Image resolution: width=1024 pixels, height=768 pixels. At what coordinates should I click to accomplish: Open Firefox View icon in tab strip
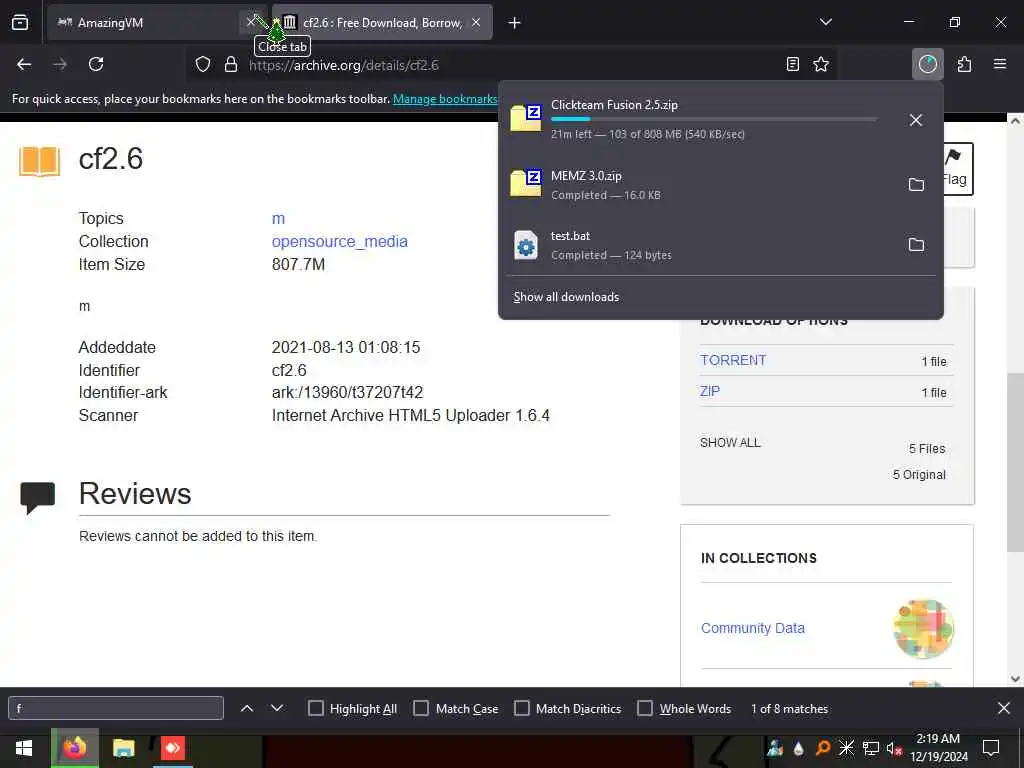coord(20,22)
